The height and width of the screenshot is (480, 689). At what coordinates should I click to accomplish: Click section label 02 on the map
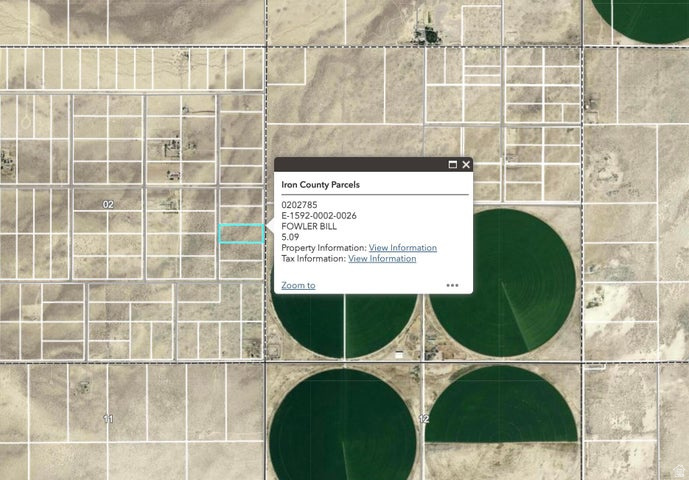pyautogui.click(x=108, y=204)
